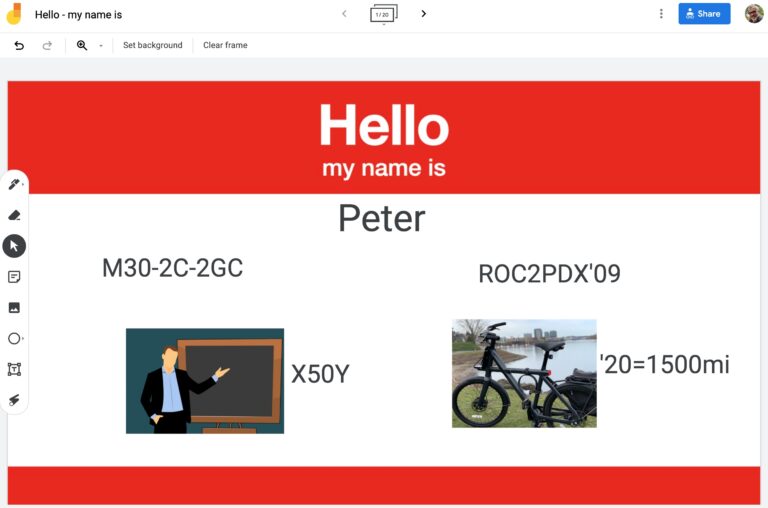
Task: Select the Eraser tool
Action: point(15,215)
